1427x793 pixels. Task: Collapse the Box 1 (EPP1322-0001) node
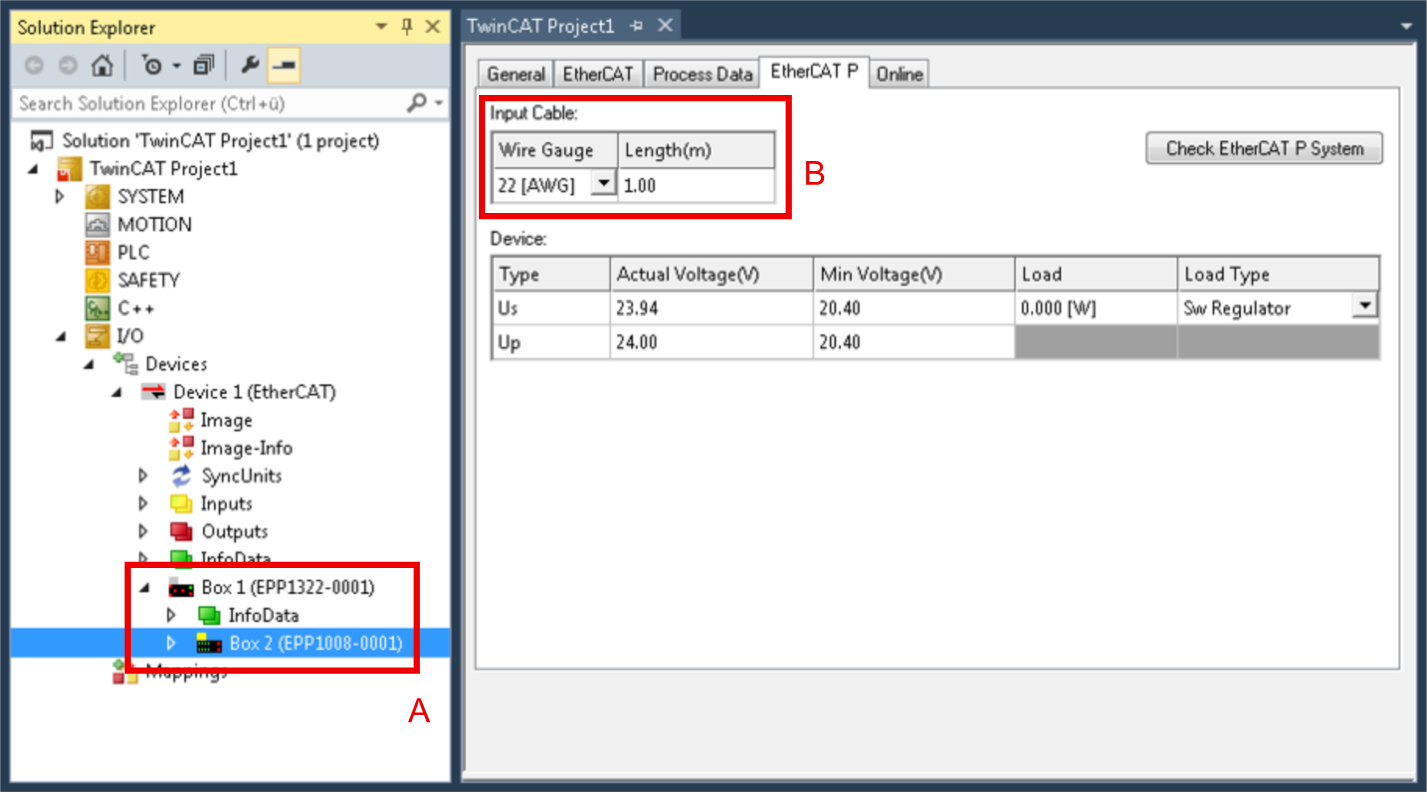click(143, 588)
